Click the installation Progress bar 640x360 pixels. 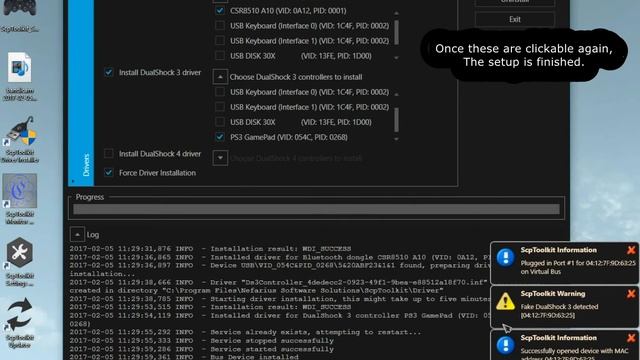(x=316, y=209)
